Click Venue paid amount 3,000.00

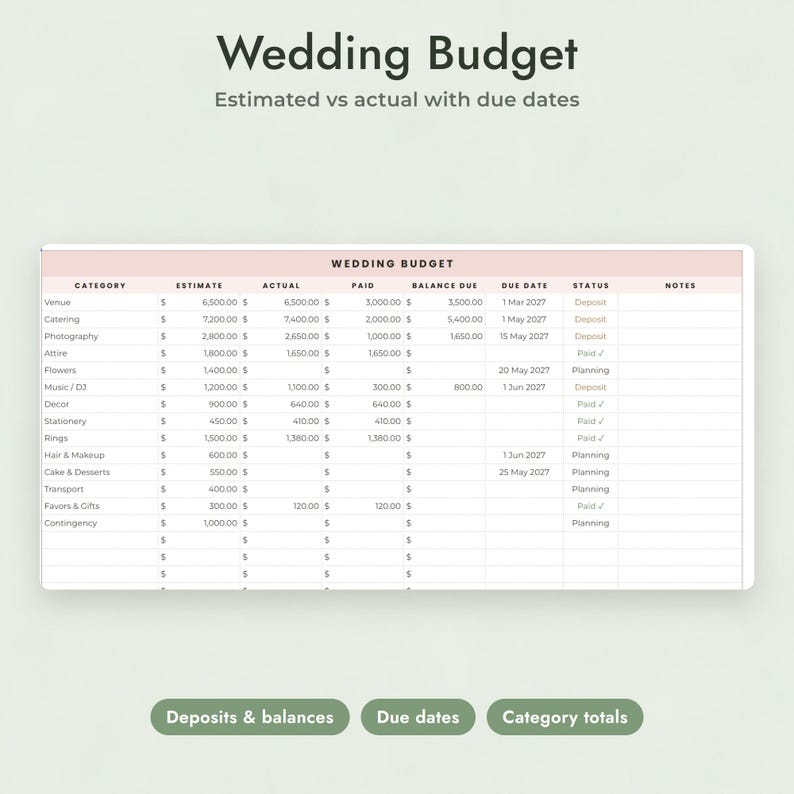[363, 302]
